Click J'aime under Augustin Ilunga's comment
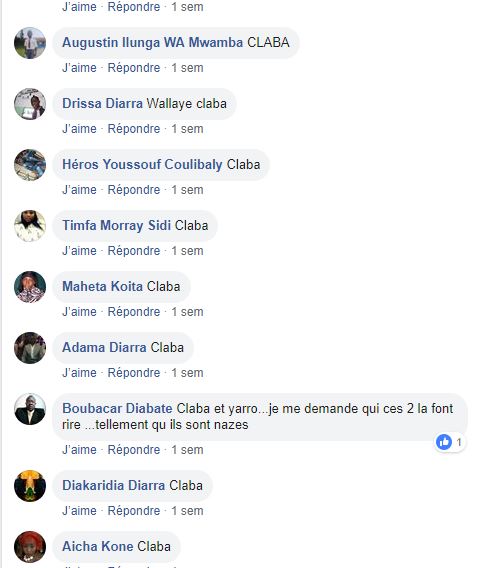The width and height of the screenshot is (479, 568). (x=79, y=68)
